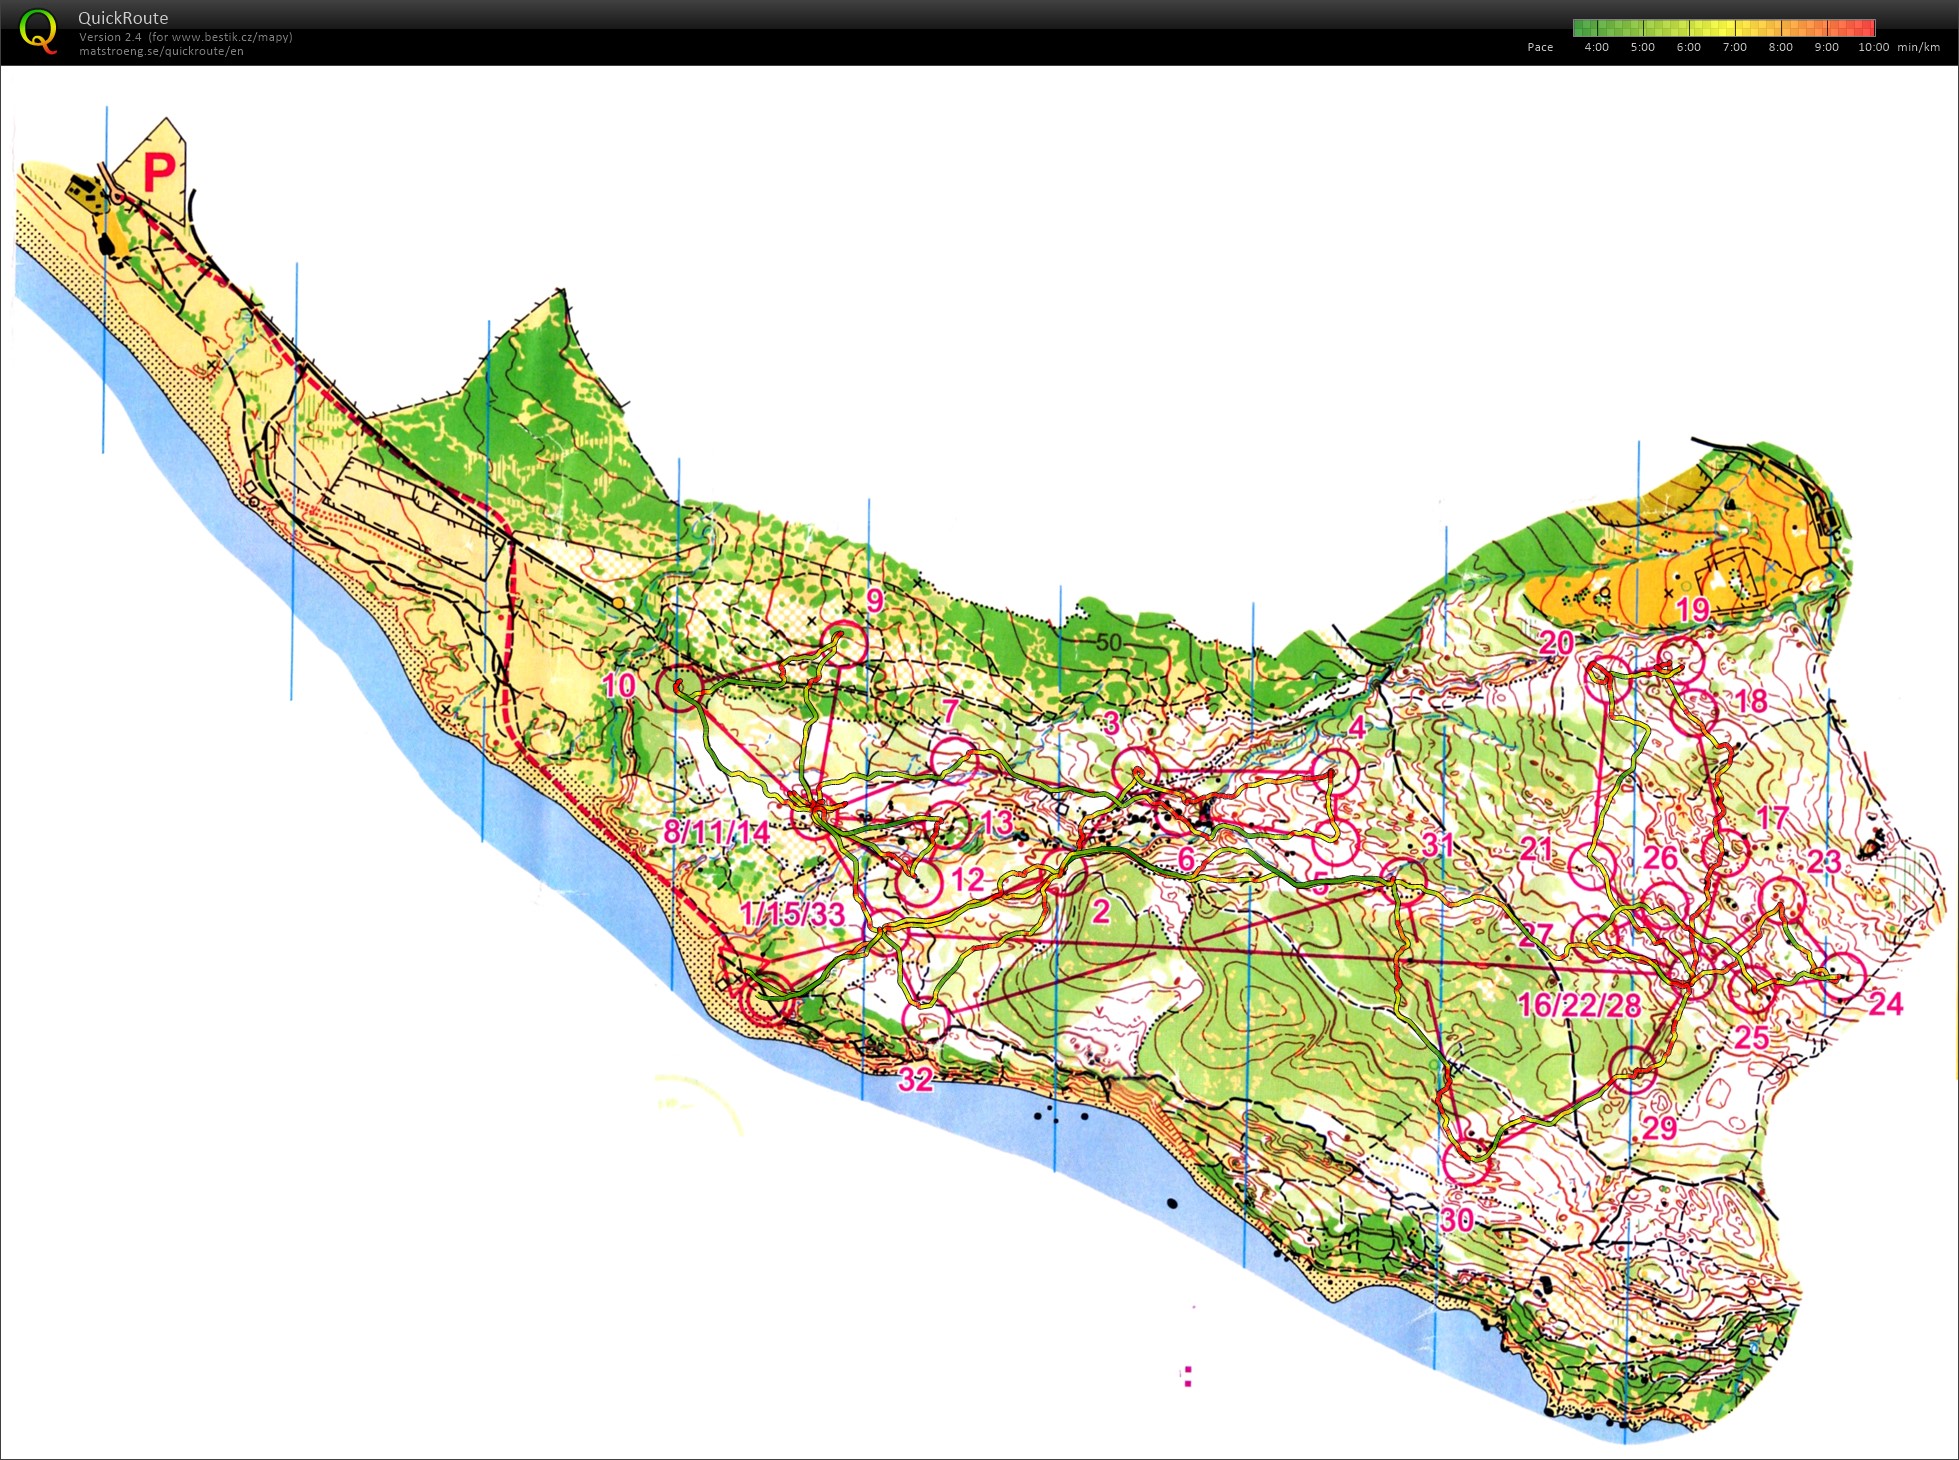This screenshot has width=1959, height=1460.
Task: Click the Pace legend label
Action: point(1540,47)
